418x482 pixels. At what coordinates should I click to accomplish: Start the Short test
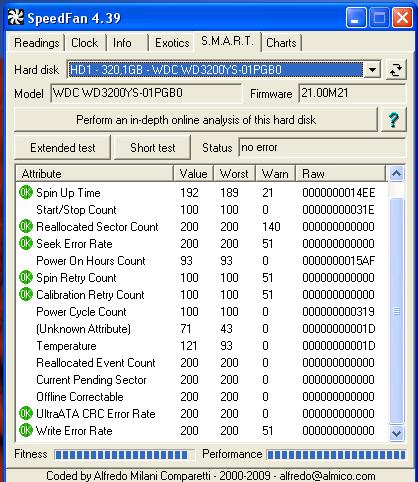click(x=153, y=148)
